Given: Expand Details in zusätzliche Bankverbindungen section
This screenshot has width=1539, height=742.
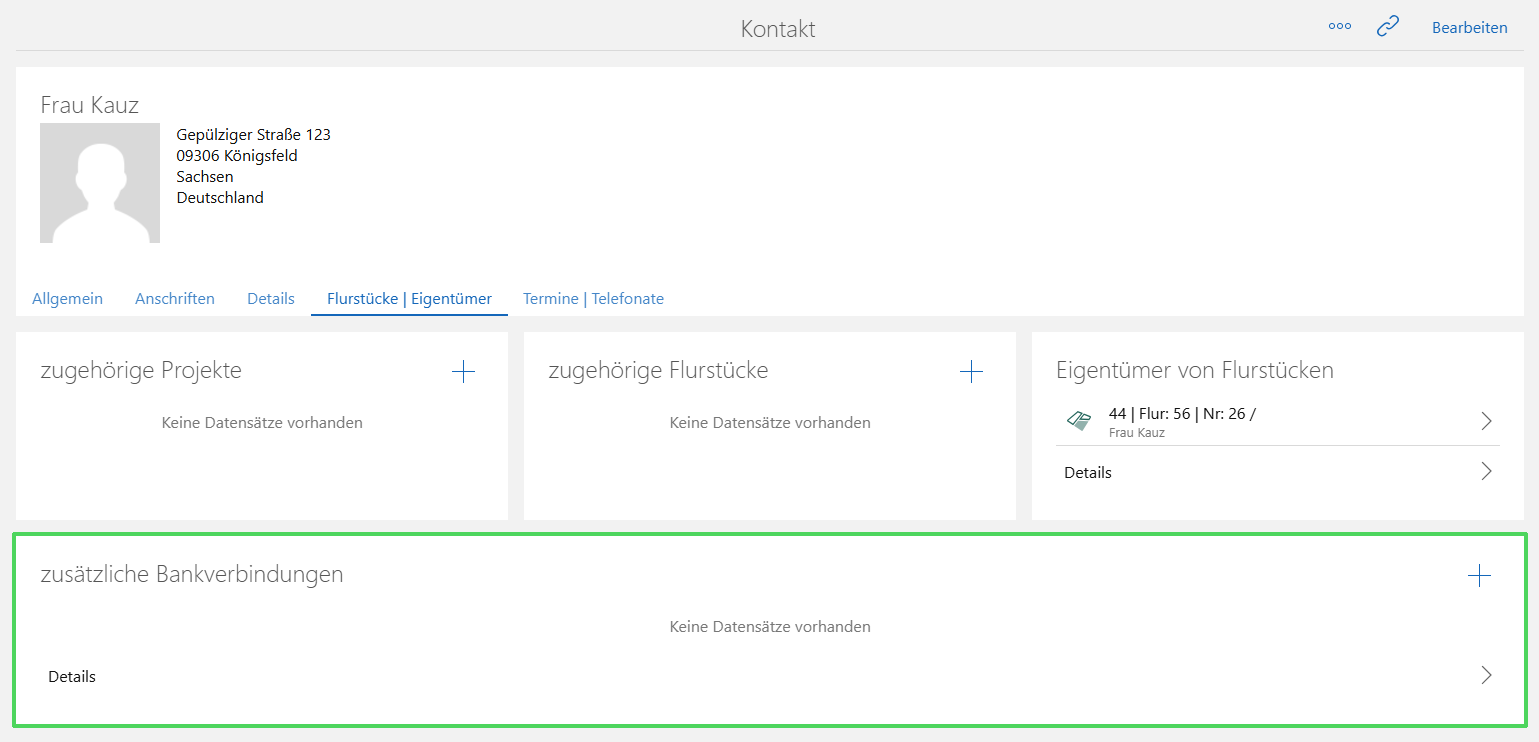Looking at the screenshot, I should point(1484,675).
